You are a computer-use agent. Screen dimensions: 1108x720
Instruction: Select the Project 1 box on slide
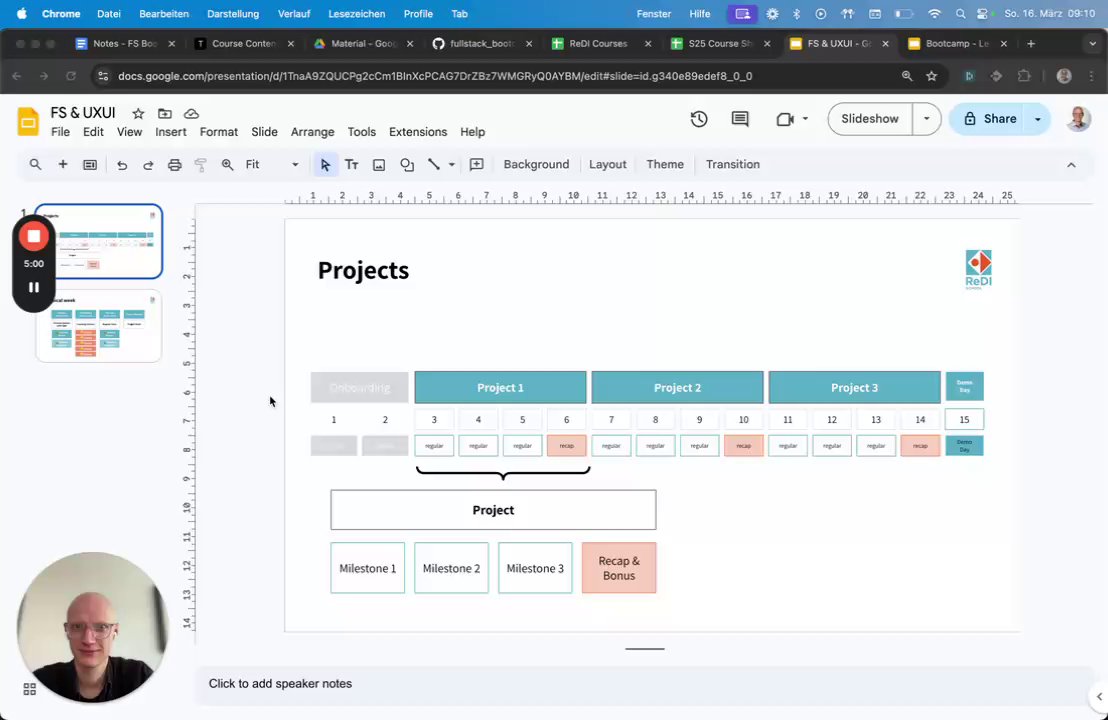pyautogui.click(x=500, y=387)
